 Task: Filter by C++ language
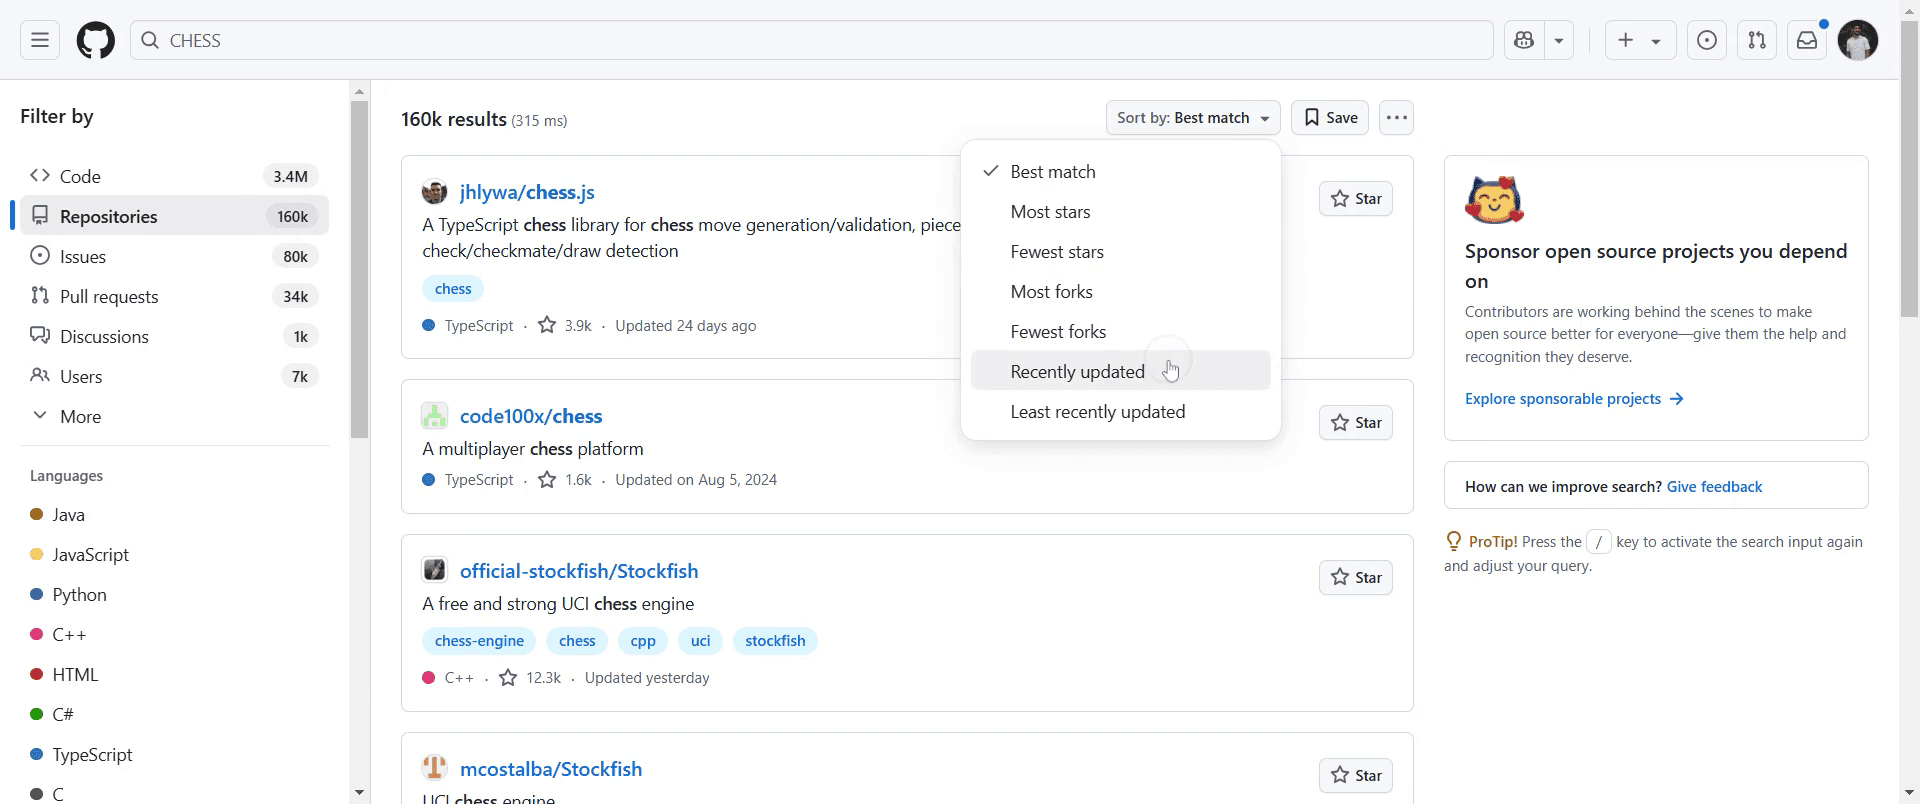coord(69,634)
